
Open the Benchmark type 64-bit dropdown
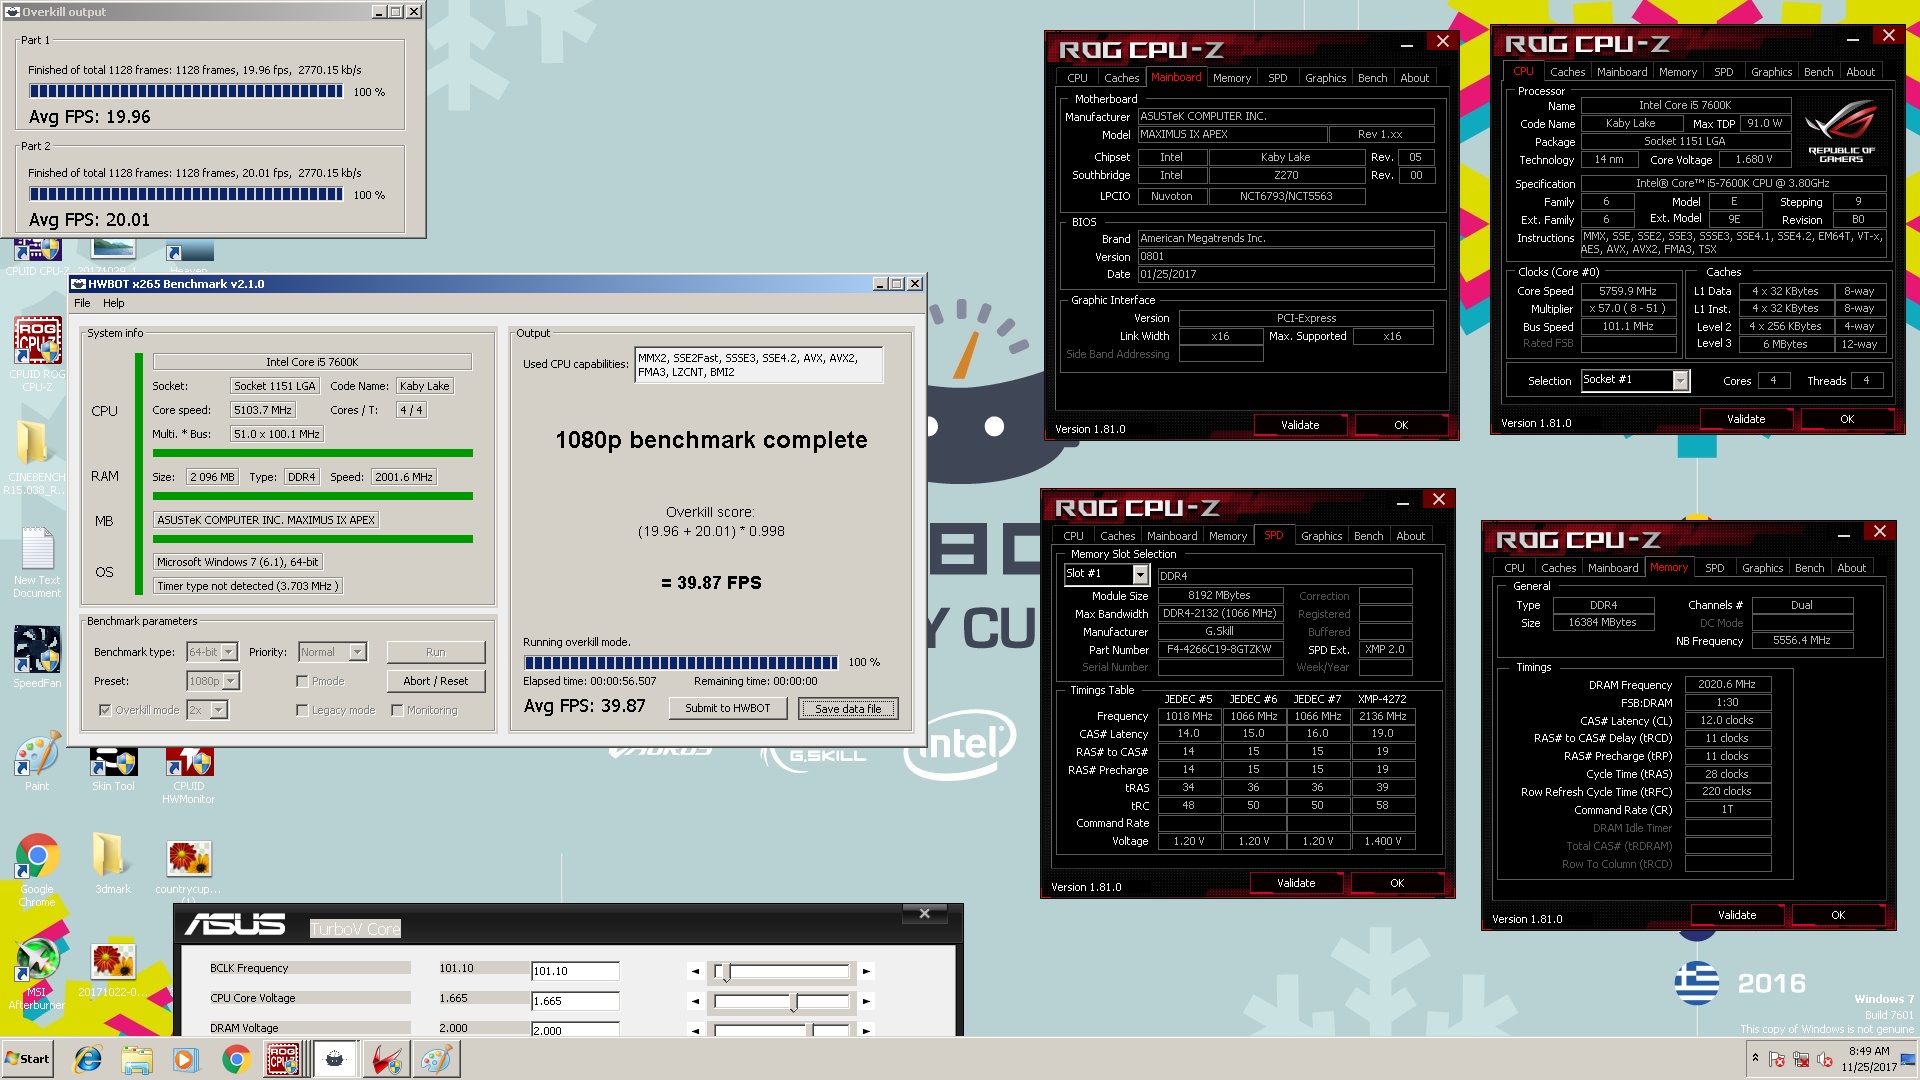point(229,652)
